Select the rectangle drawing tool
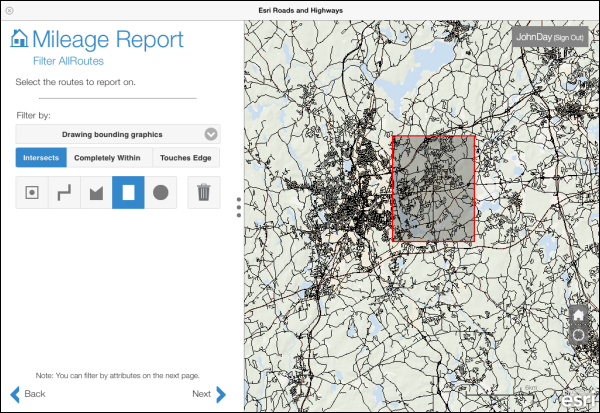Image resolution: width=600 pixels, height=413 pixels. coord(128,192)
